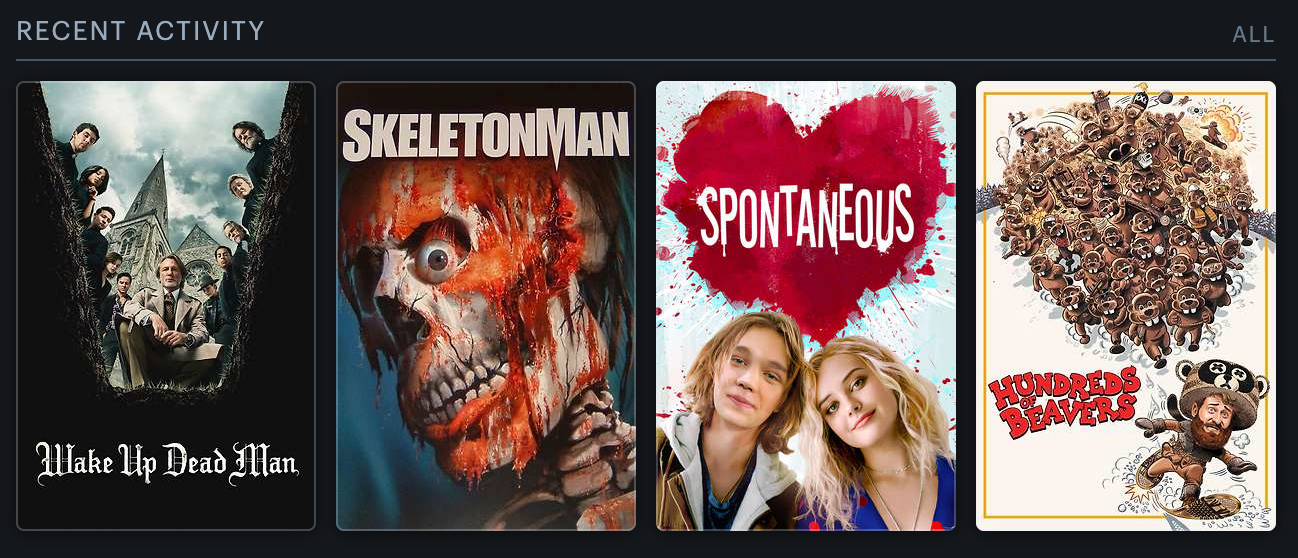This screenshot has width=1298, height=558.
Task: Click the skull's eyeball on SkeletonMan poster
Action: click(437, 262)
